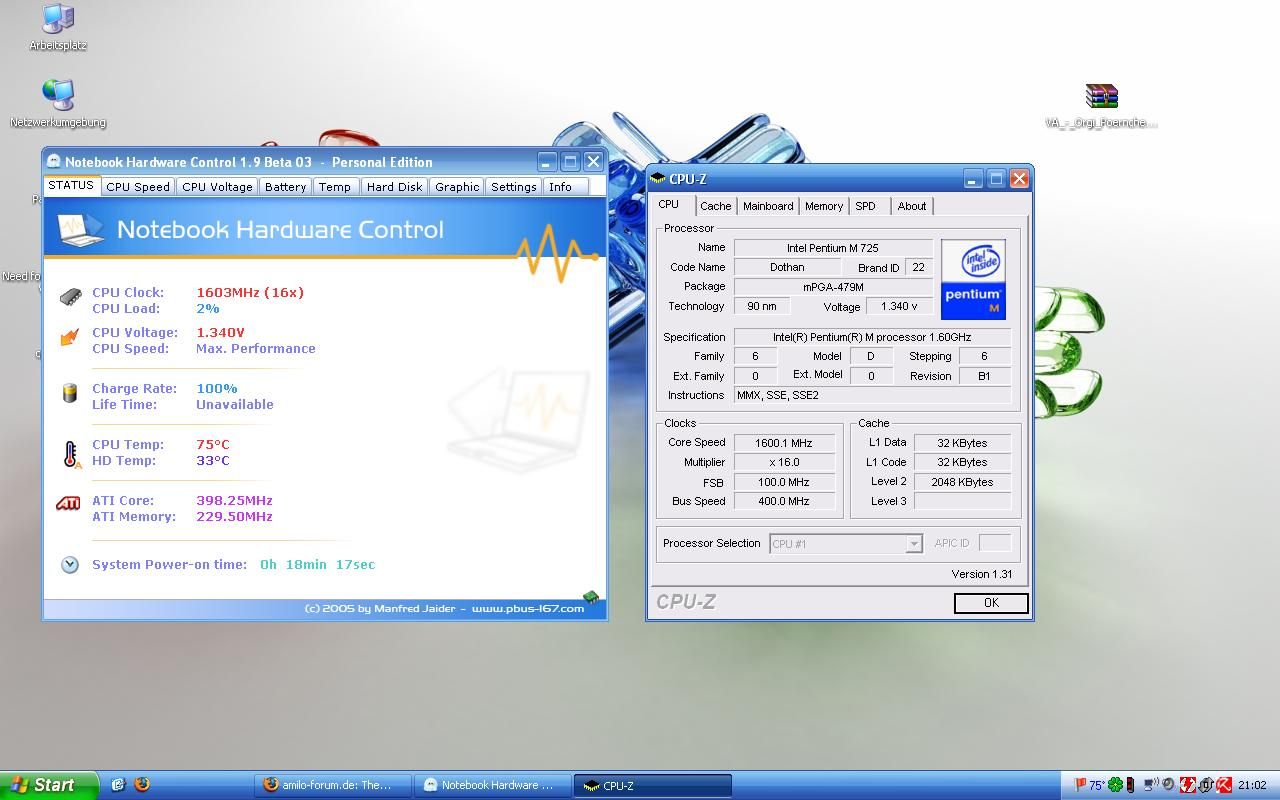The image size is (1280, 800).
Task: Click the red Kaspersky K tray icon
Action: (1224, 785)
